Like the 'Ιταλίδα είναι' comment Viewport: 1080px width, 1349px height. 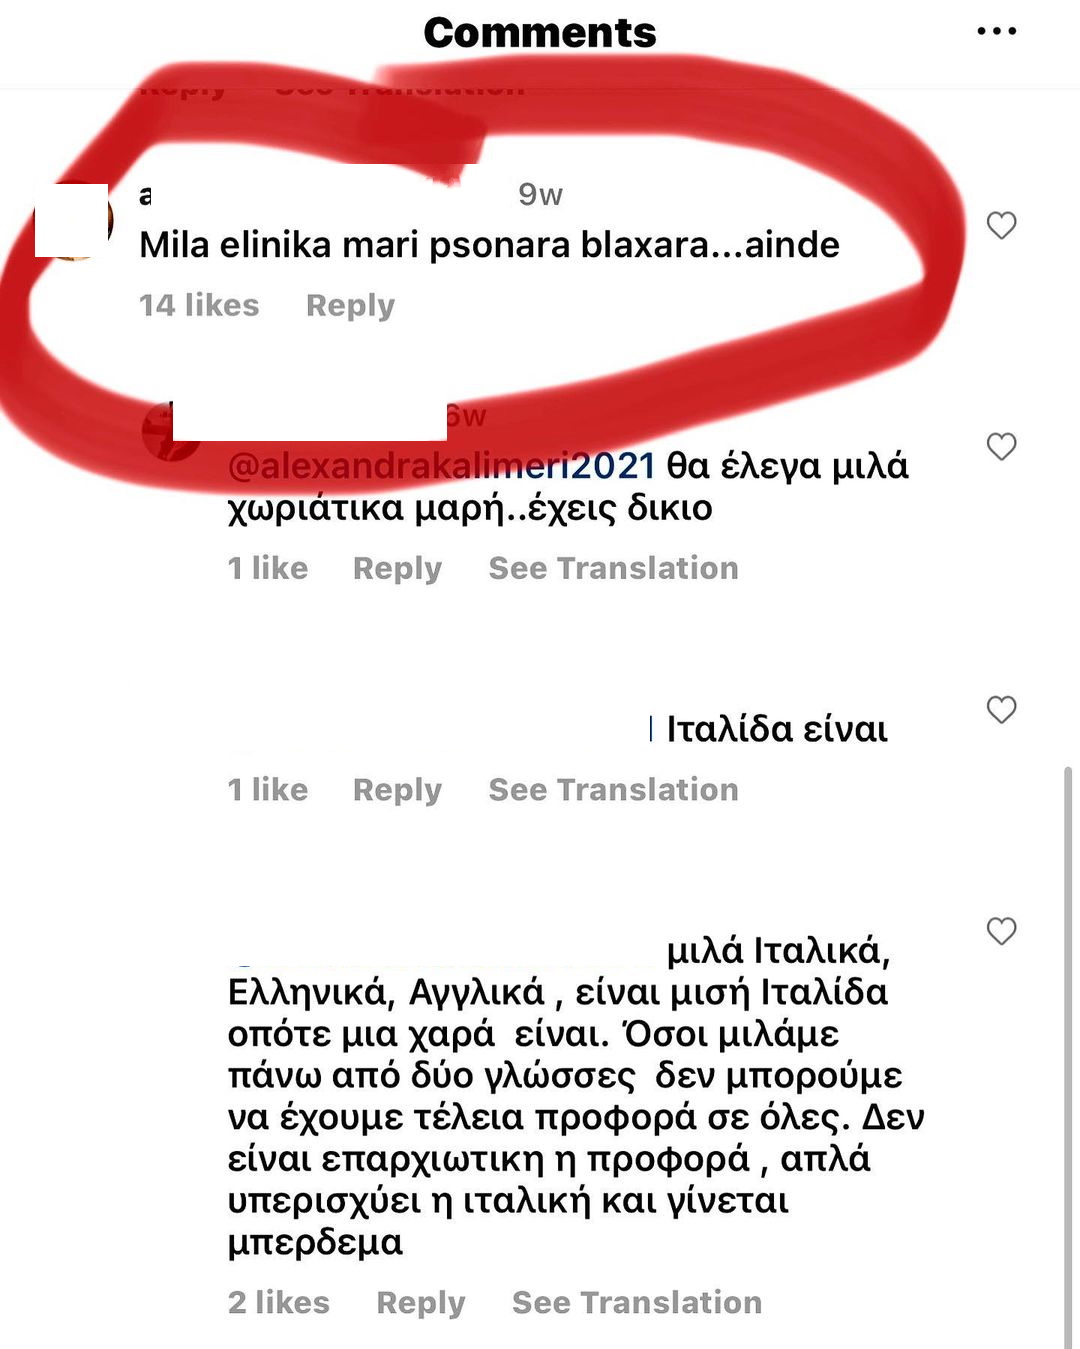[1001, 709]
